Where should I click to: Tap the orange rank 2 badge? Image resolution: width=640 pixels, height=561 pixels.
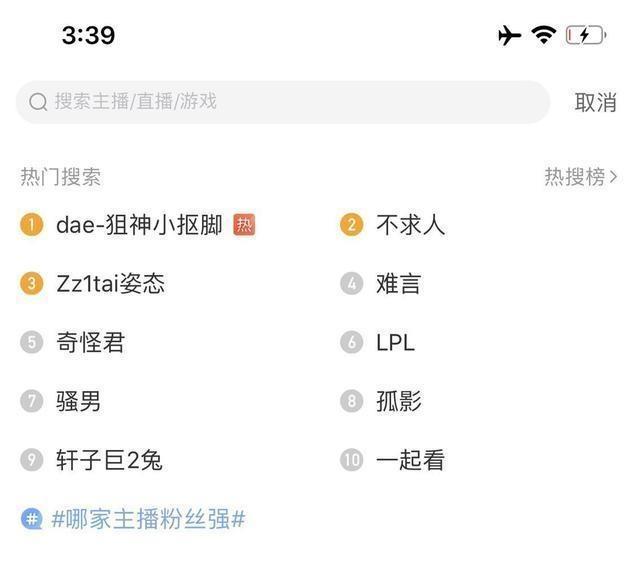pyautogui.click(x=351, y=225)
